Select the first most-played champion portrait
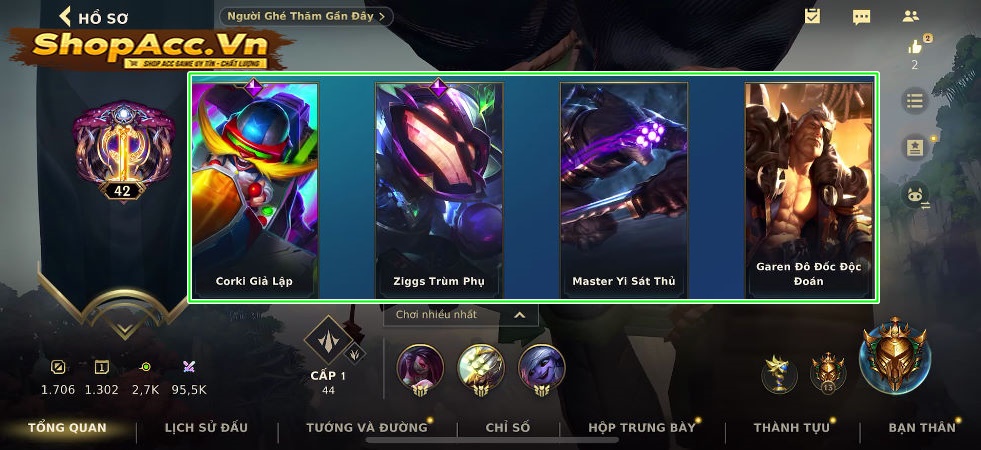Viewport: 981px width, 450px height. (420, 369)
